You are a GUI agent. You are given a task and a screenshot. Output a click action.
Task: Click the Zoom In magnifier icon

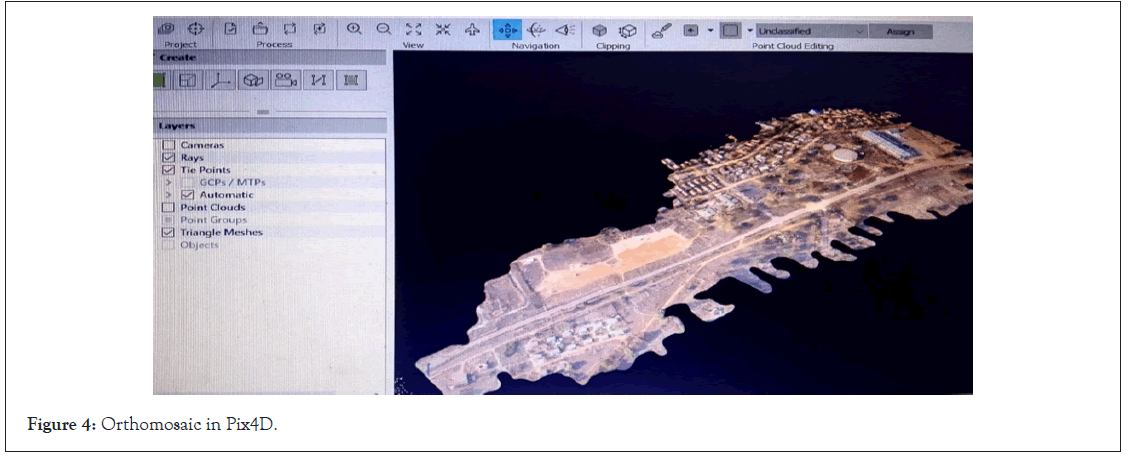coord(354,29)
